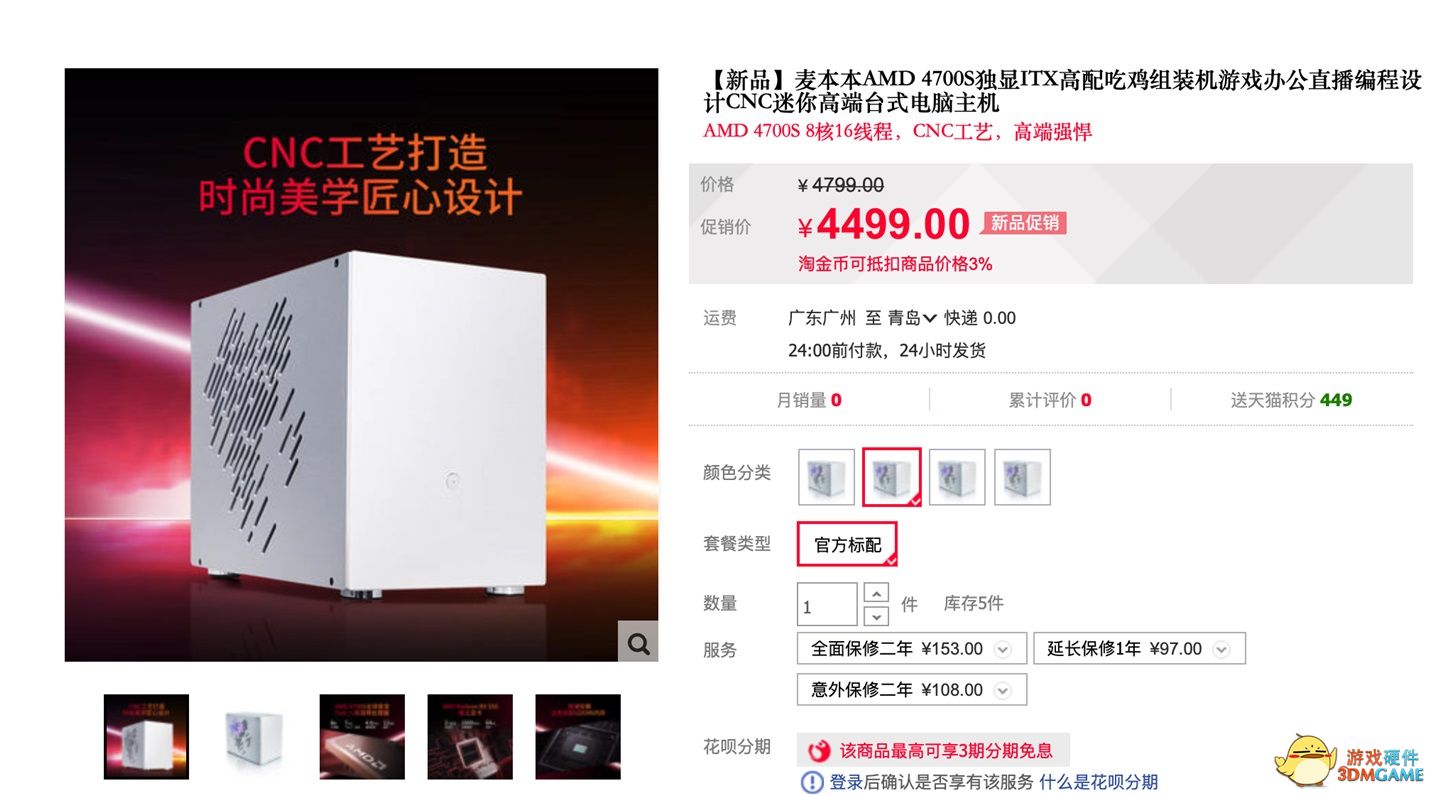The width and height of the screenshot is (1440, 795).
Task: Click the red Huabei installment icon
Action: (x=820, y=751)
